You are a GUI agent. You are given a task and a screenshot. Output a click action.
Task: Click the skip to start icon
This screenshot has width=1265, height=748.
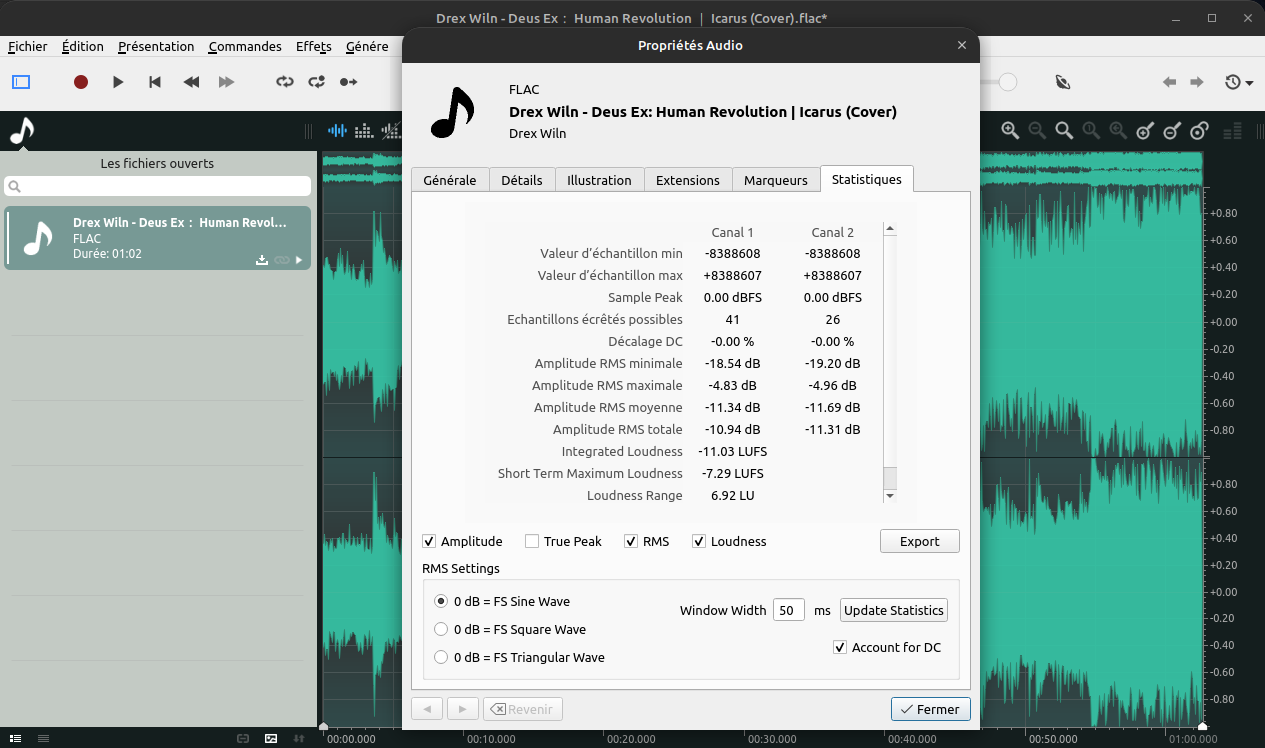155,82
